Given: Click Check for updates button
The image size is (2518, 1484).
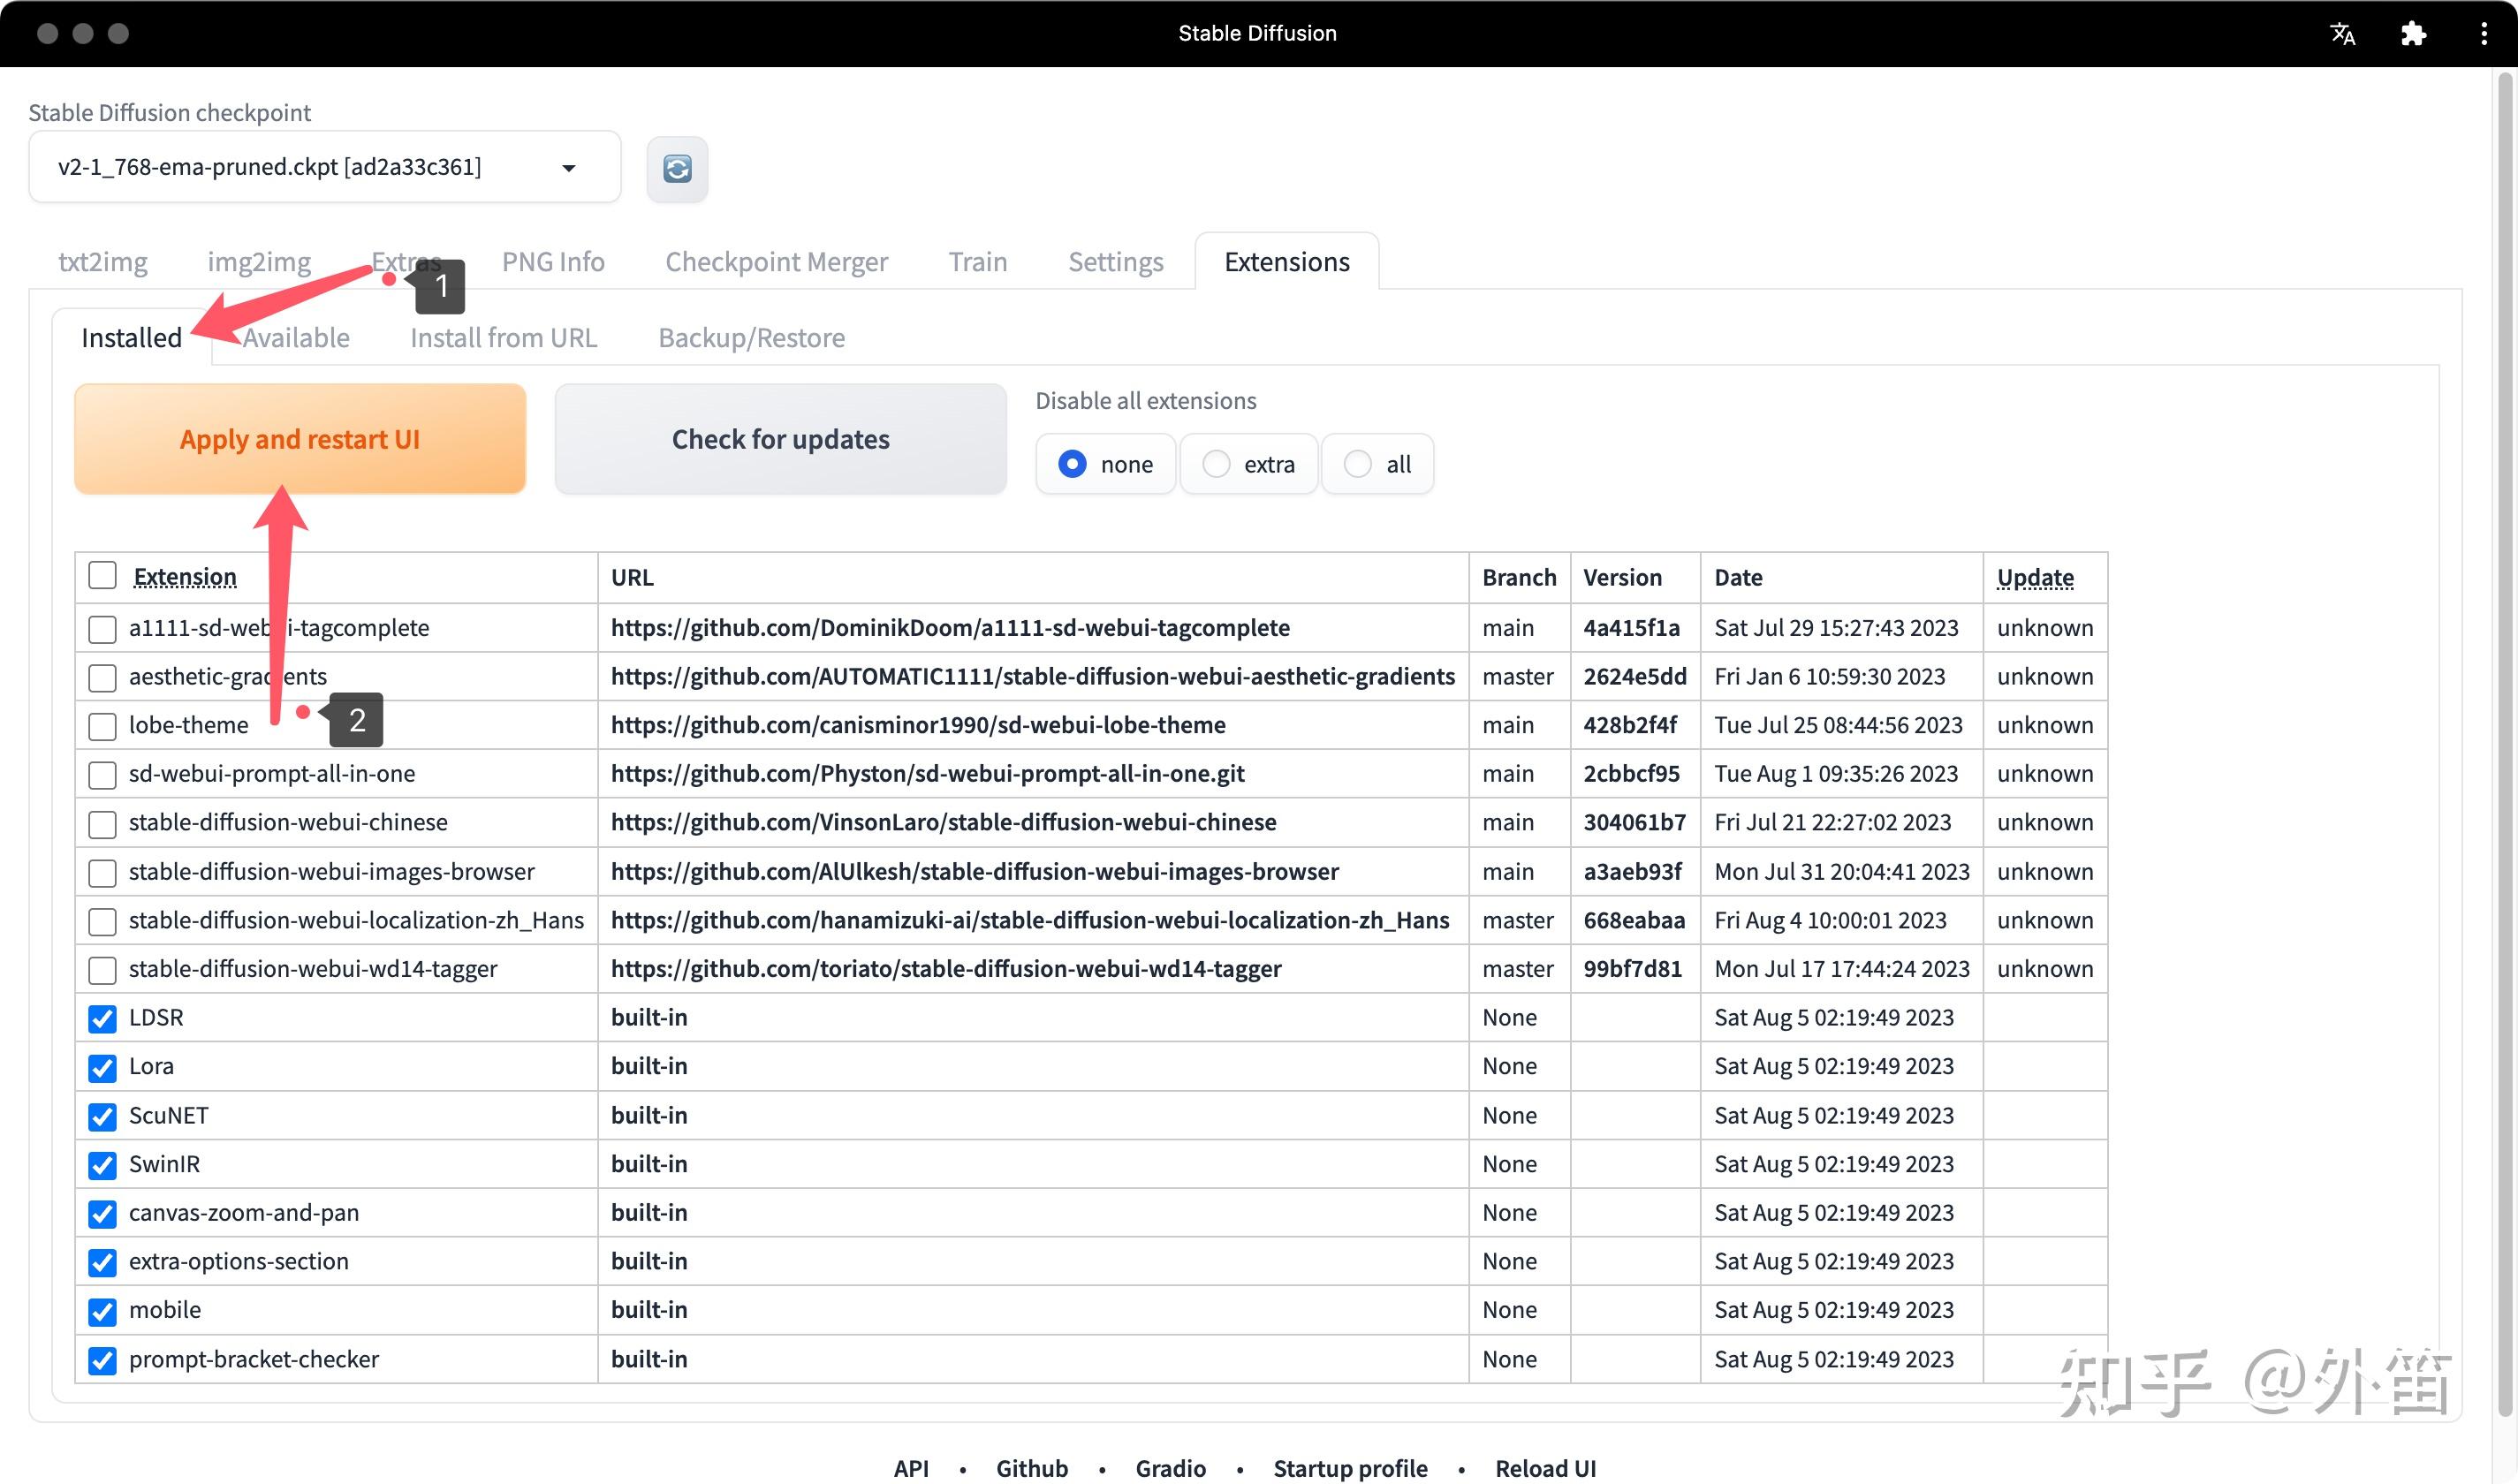Looking at the screenshot, I should click(x=780, y=439).
